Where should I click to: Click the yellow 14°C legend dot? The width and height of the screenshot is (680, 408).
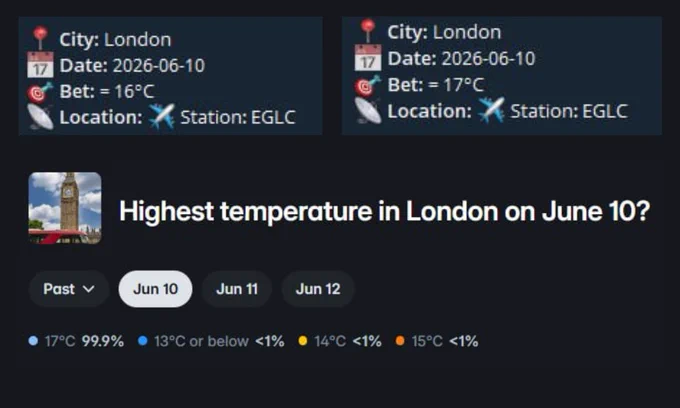[303, 341]
